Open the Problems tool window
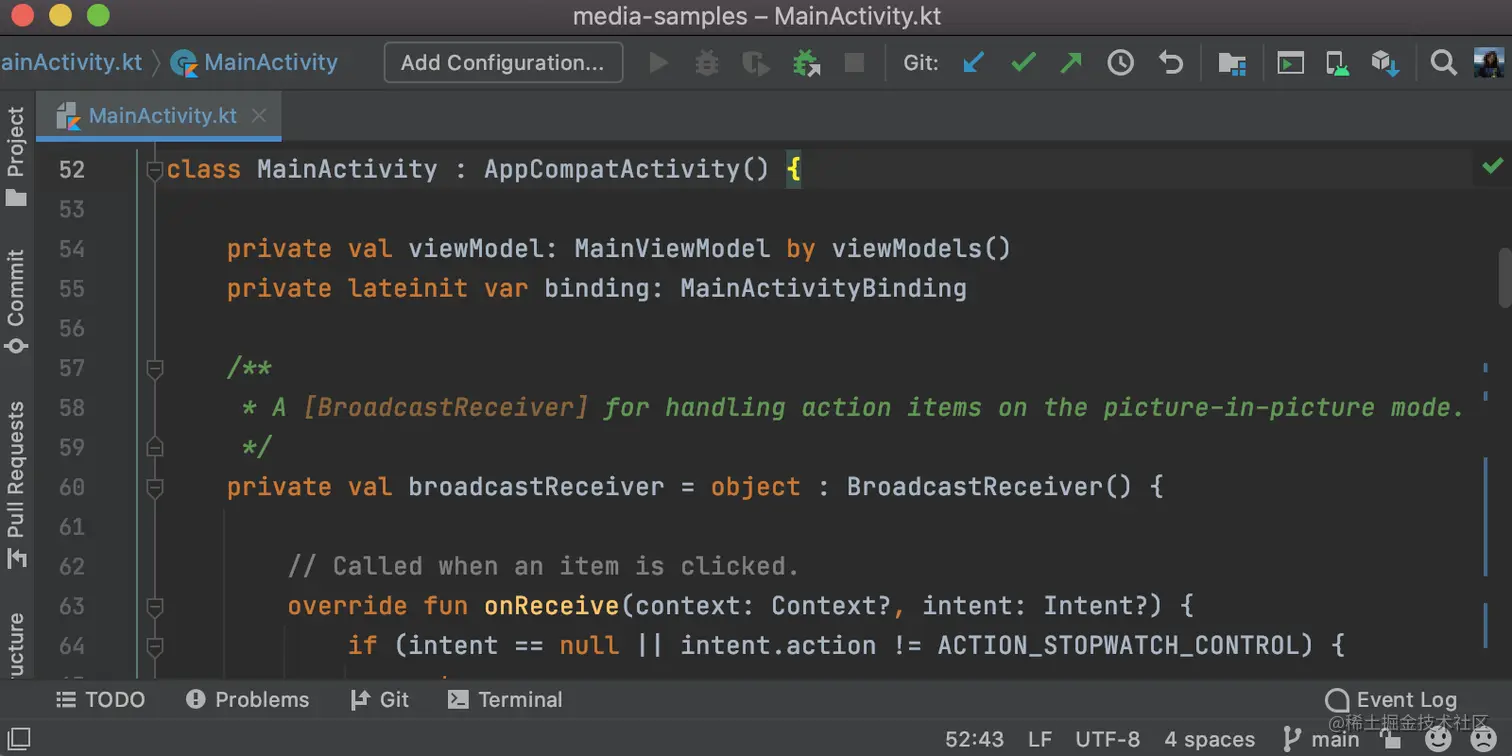This screenshot has width=1512, height=756. (248, 700)
